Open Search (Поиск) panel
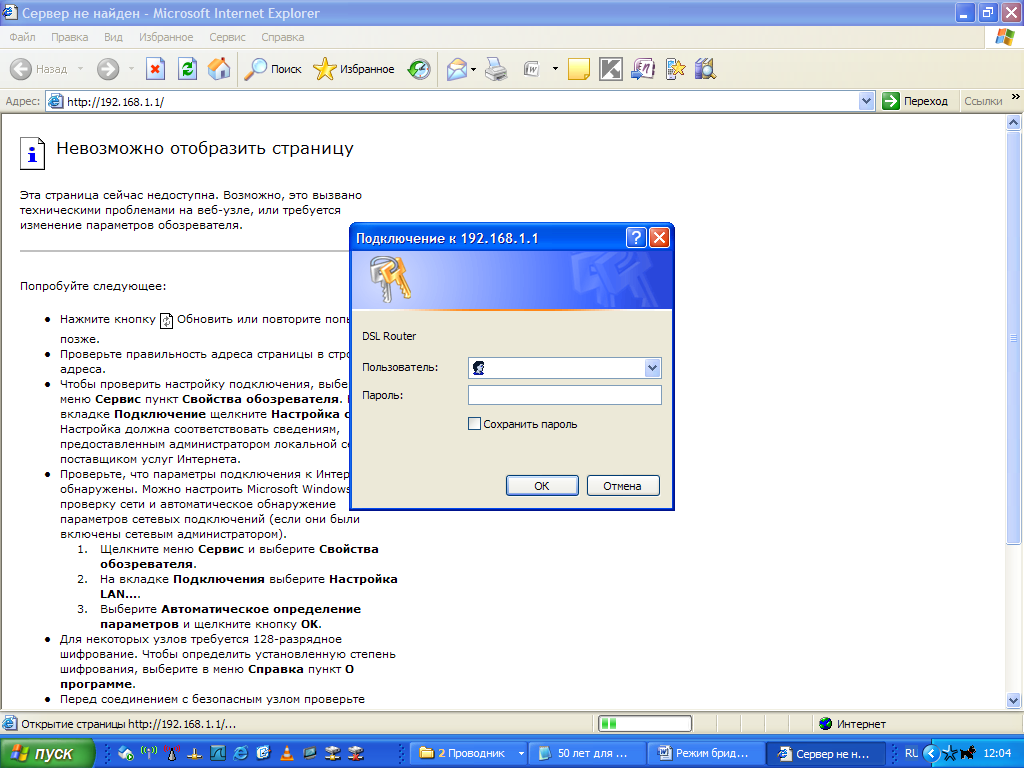 click(272, 69)
